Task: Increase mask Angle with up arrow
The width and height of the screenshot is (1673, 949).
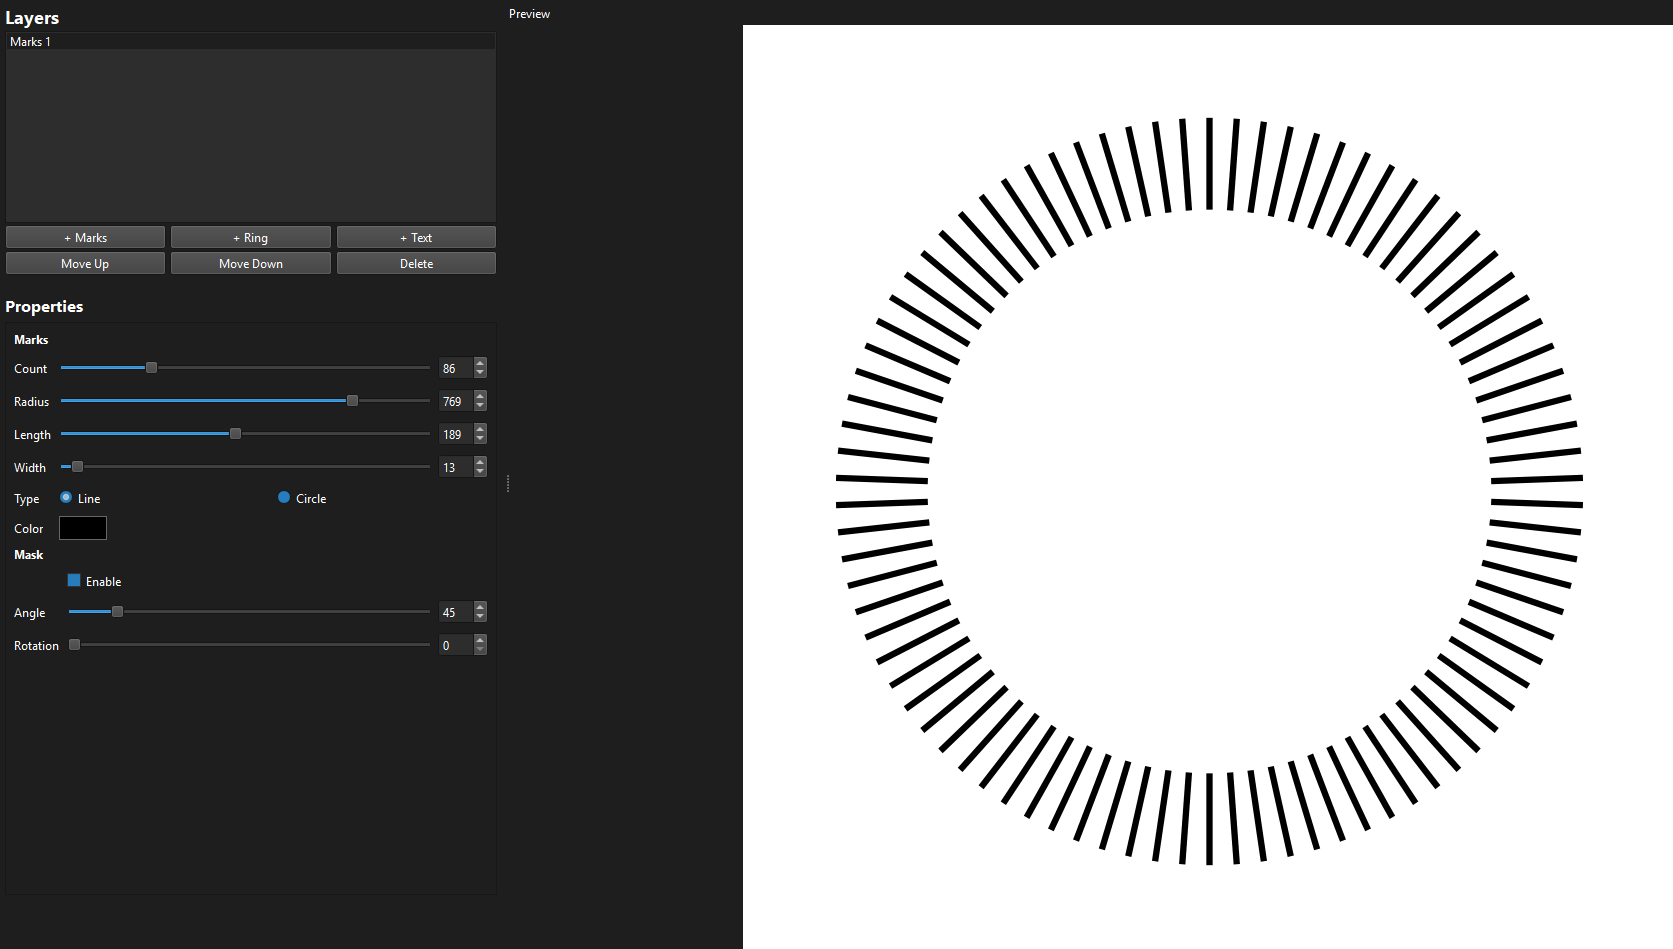Action: (480, 607)
